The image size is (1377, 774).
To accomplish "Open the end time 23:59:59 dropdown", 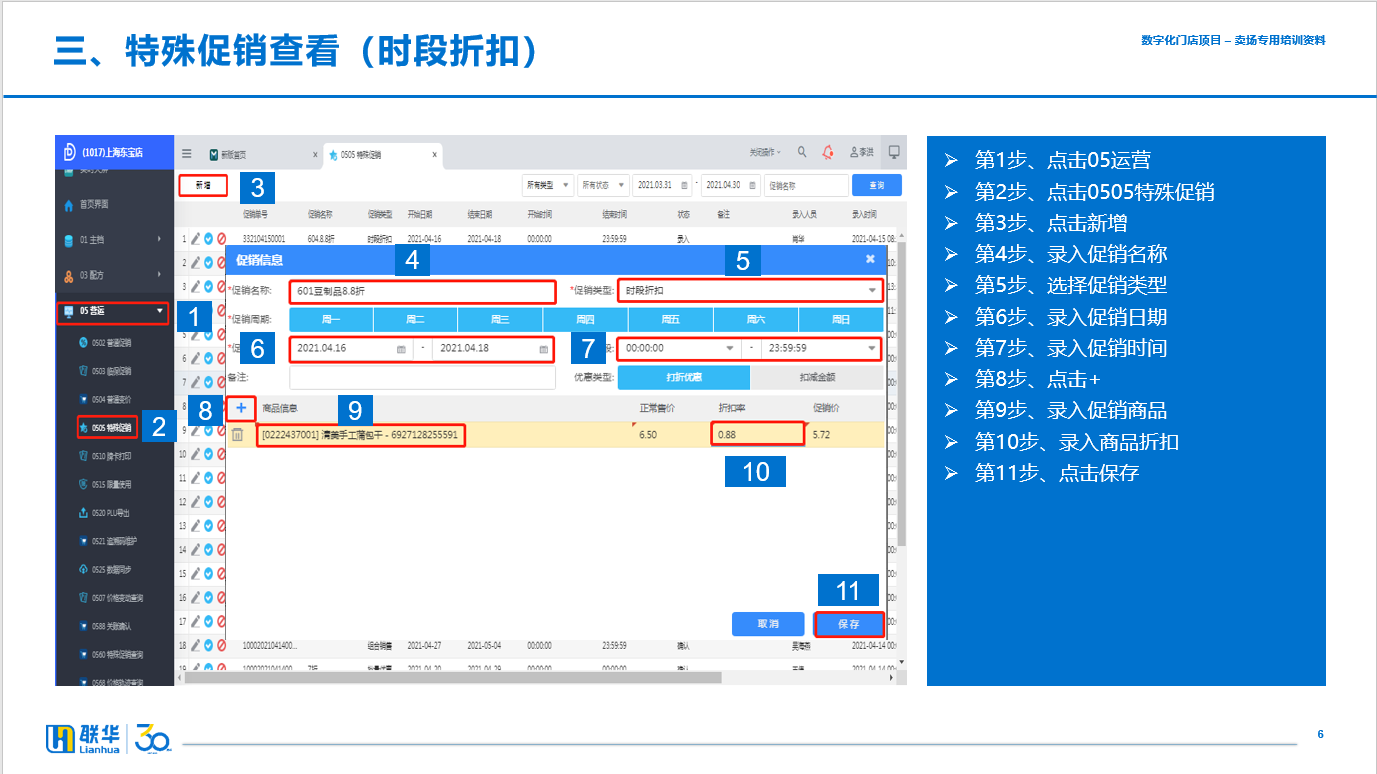I will pyautogui.click(x=822, y=349).
